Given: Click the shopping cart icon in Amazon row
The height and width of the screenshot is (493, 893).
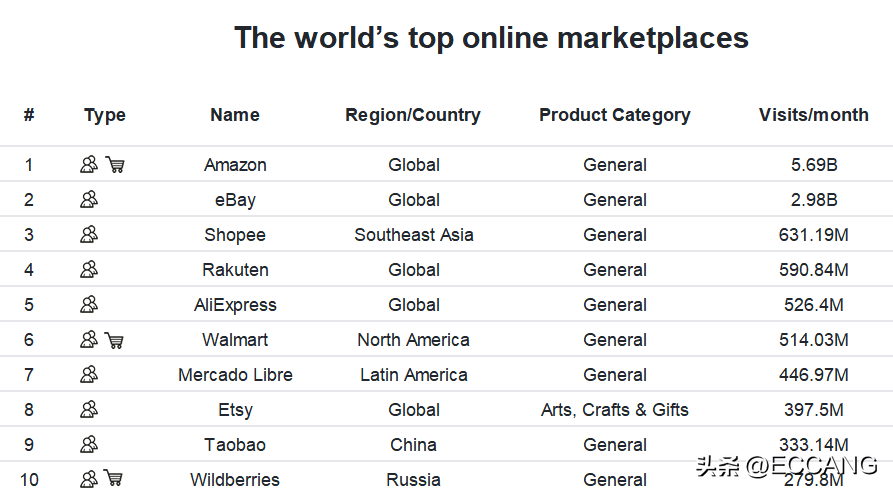Looking at the screenshot, I should click(115, 165).
